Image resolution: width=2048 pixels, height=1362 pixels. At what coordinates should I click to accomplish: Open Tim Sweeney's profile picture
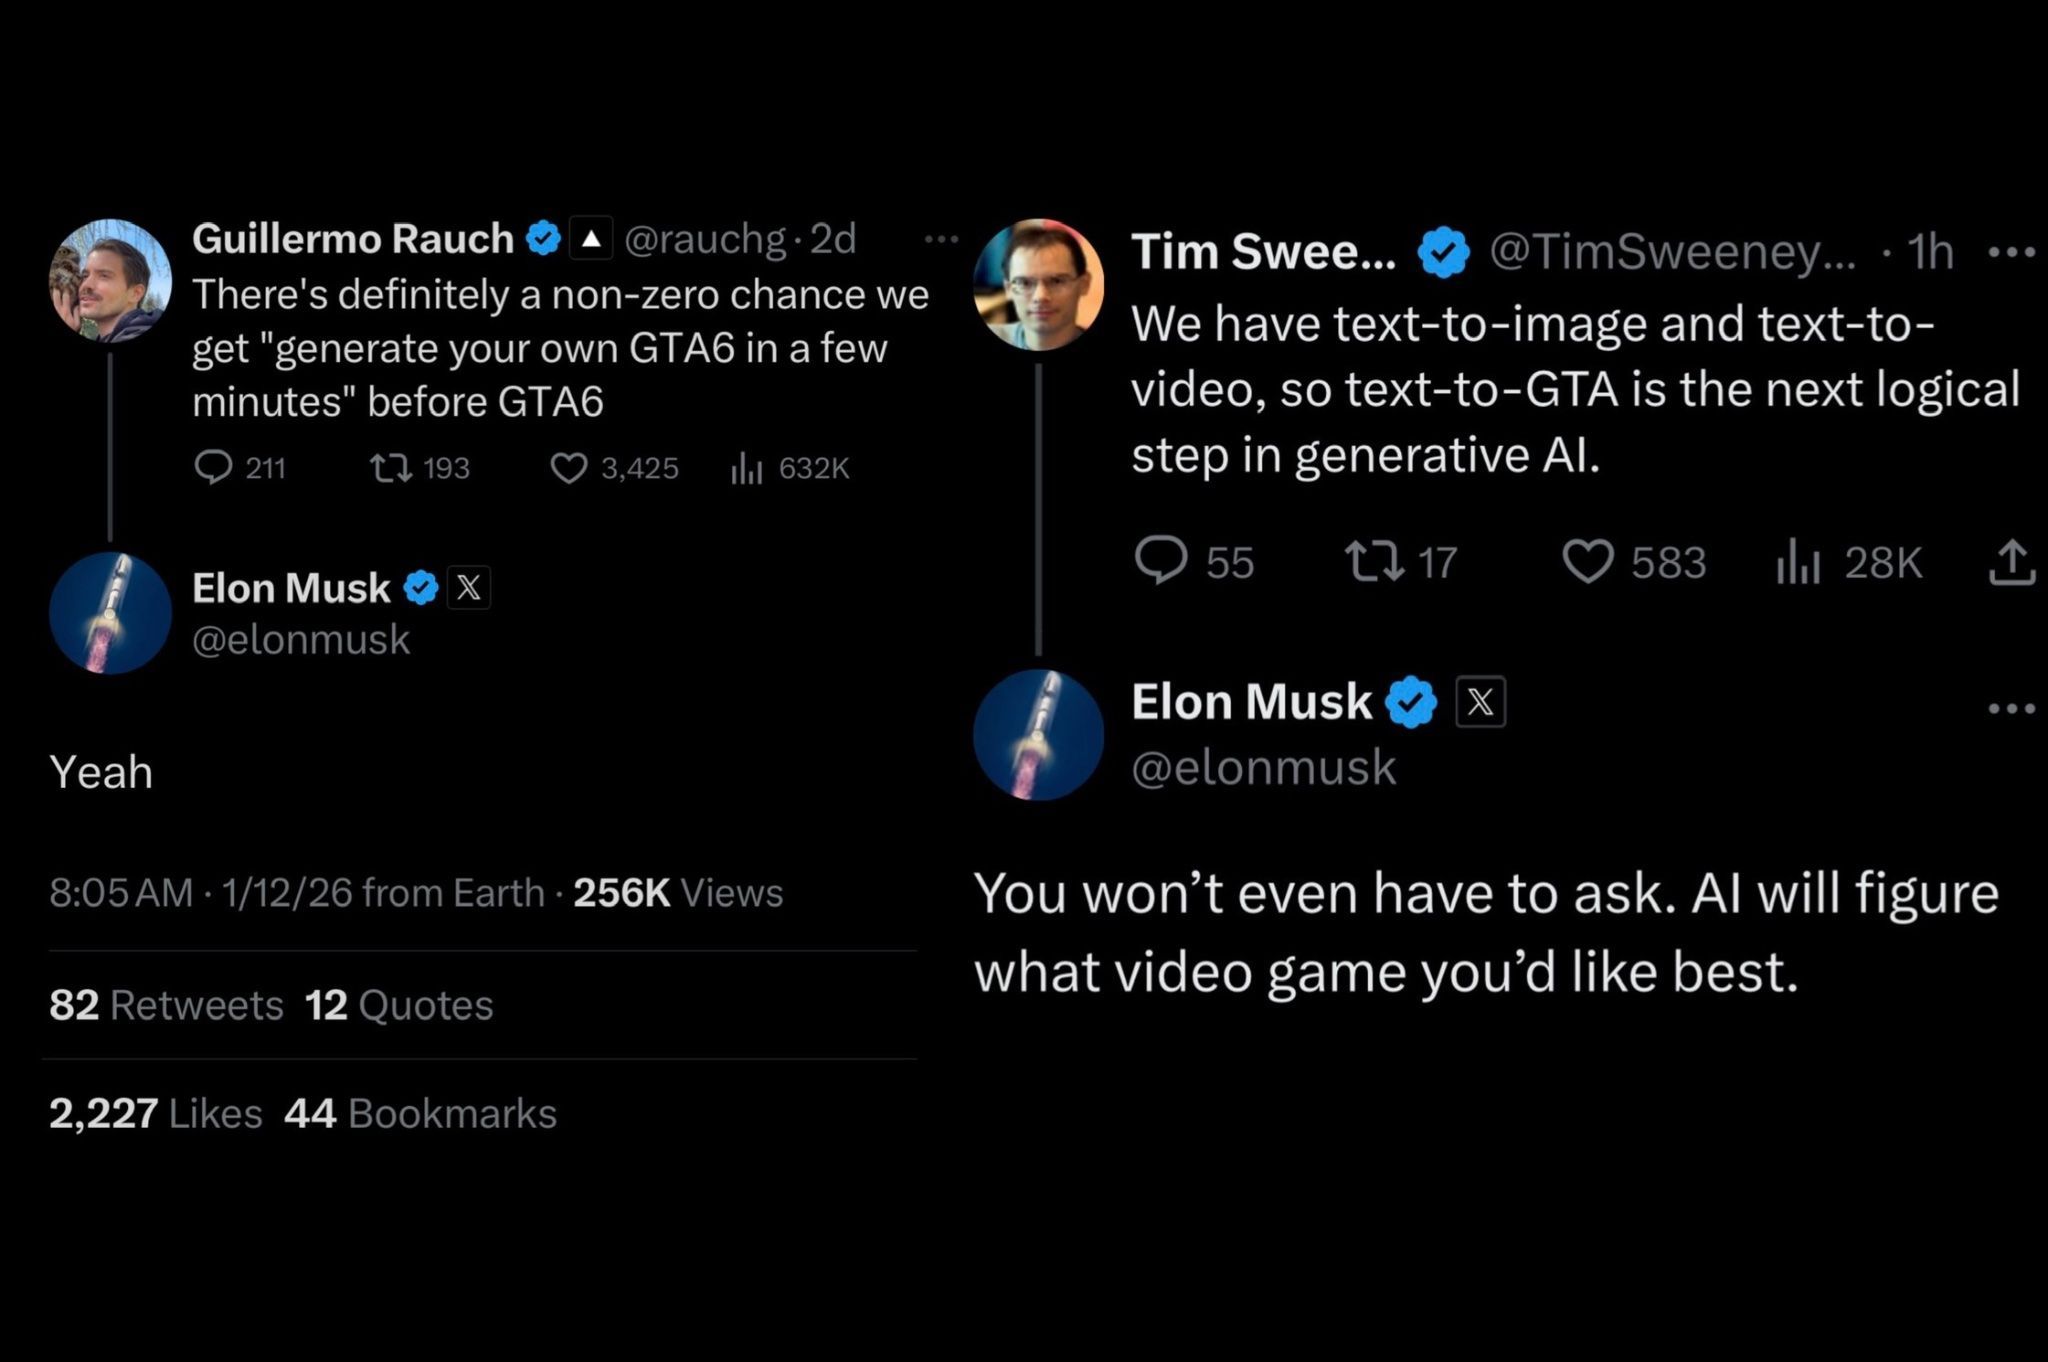[1038, 285]
